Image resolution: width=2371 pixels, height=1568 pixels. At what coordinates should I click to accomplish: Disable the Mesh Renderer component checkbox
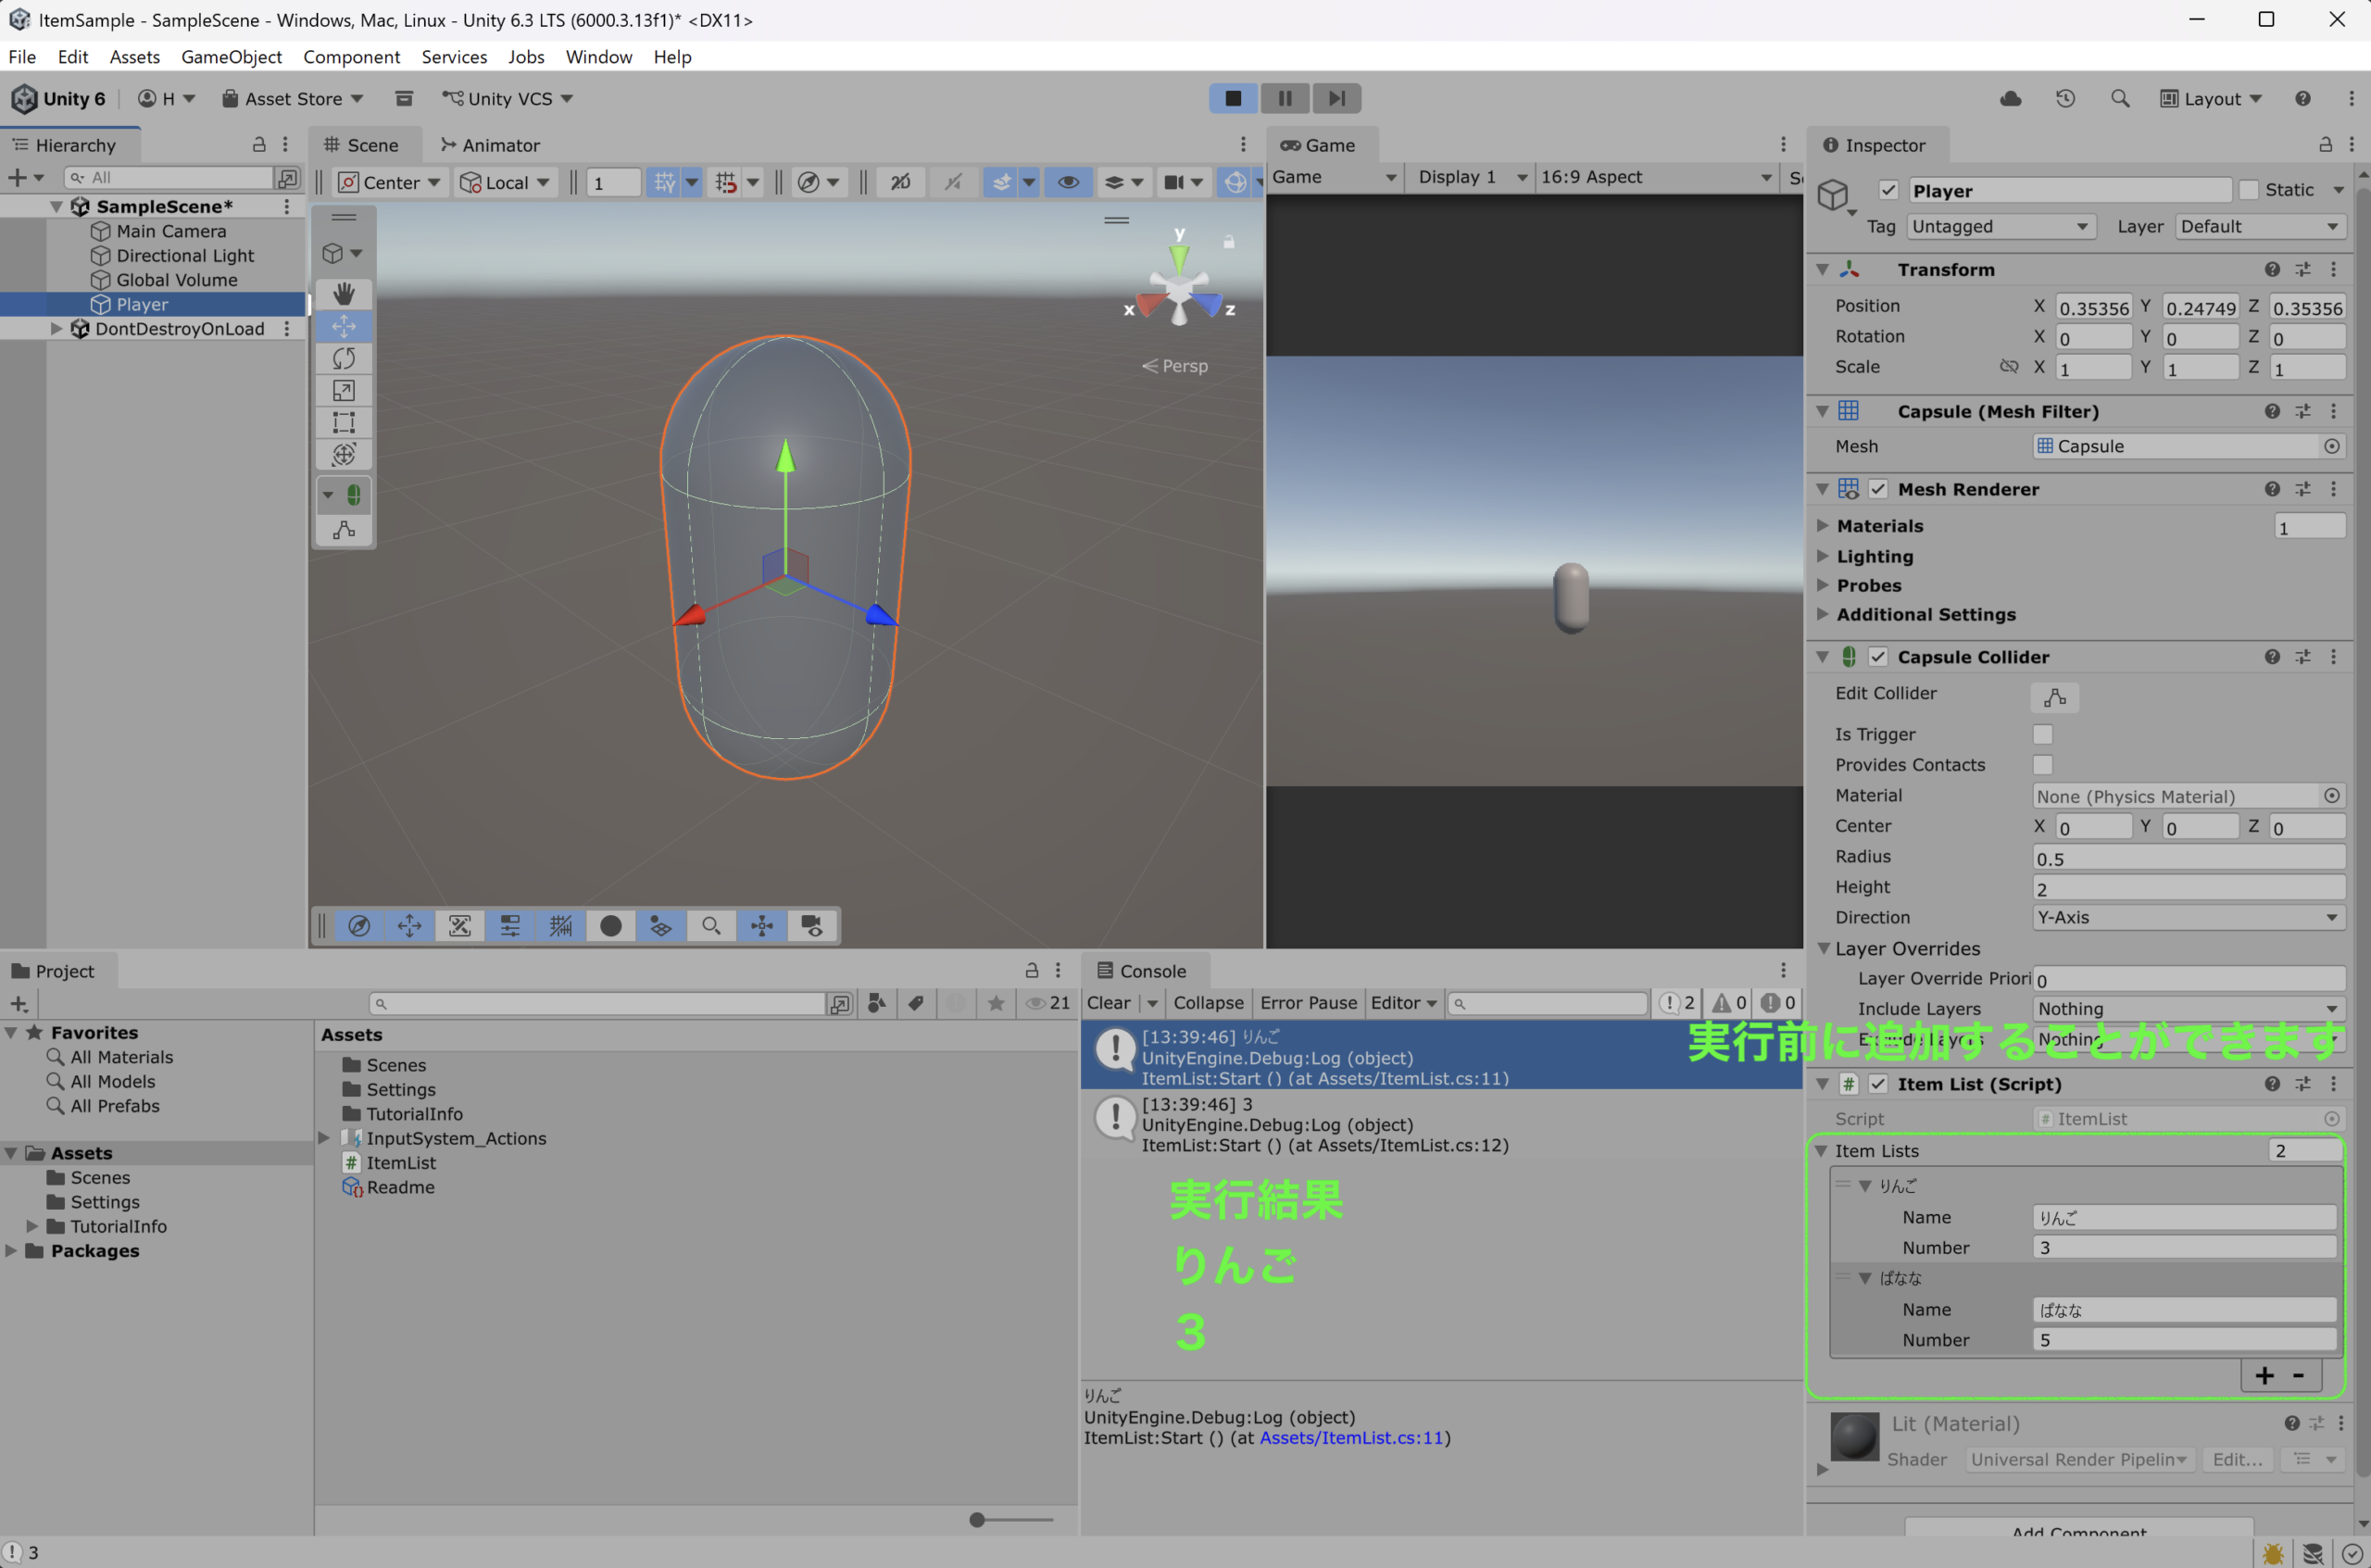1878,489
